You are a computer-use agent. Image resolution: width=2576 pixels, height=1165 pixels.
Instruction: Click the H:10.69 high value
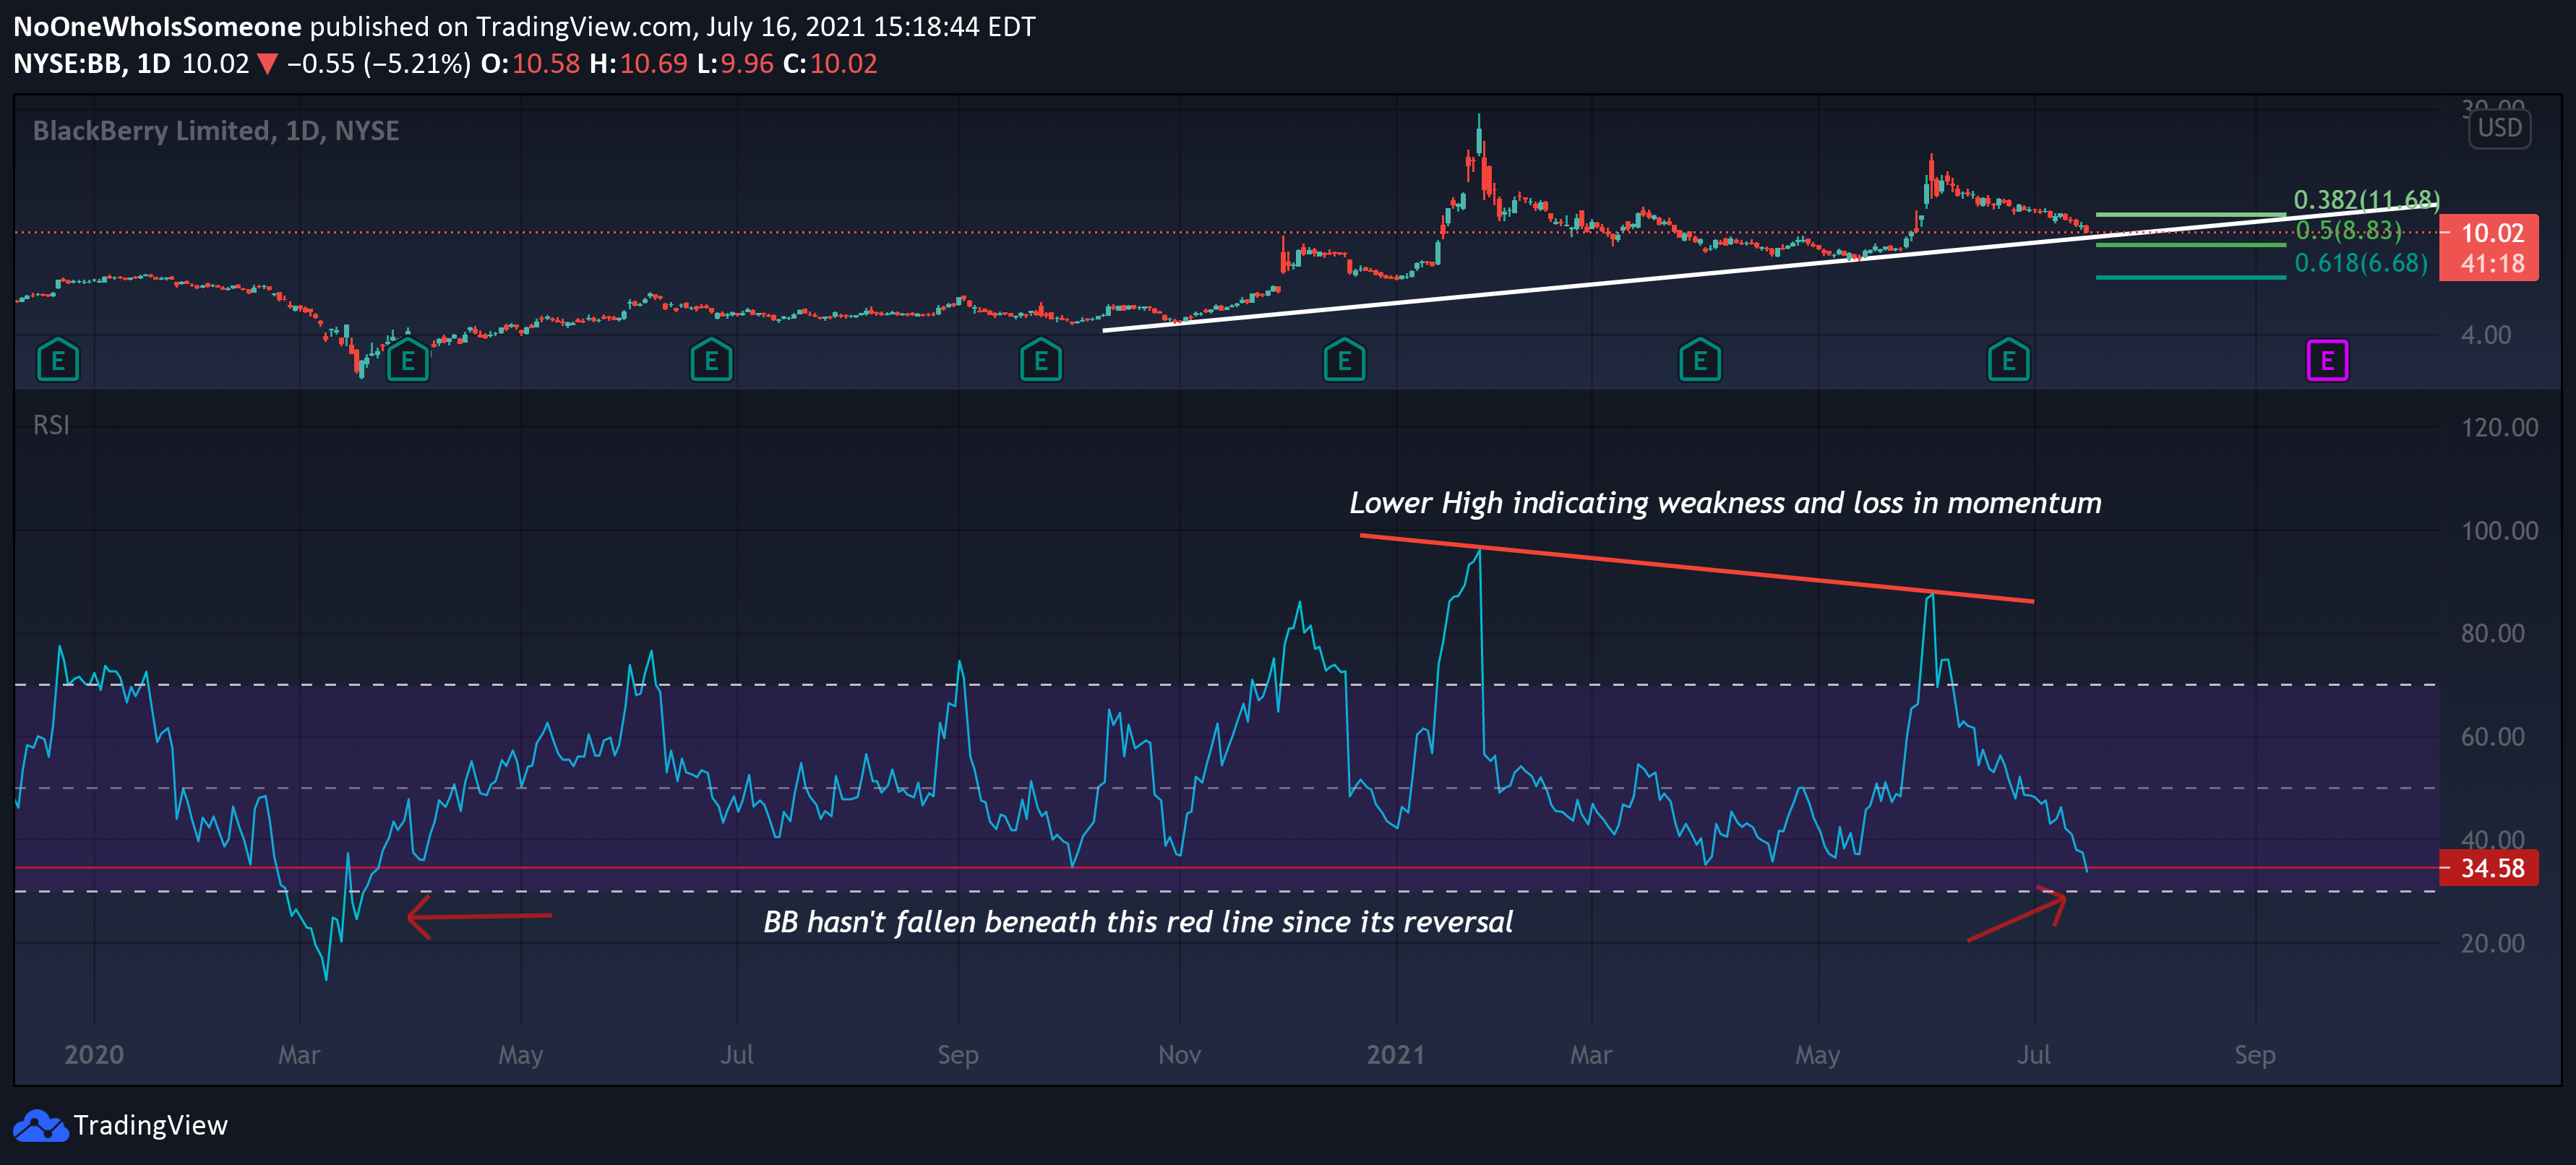click(638, 64)
